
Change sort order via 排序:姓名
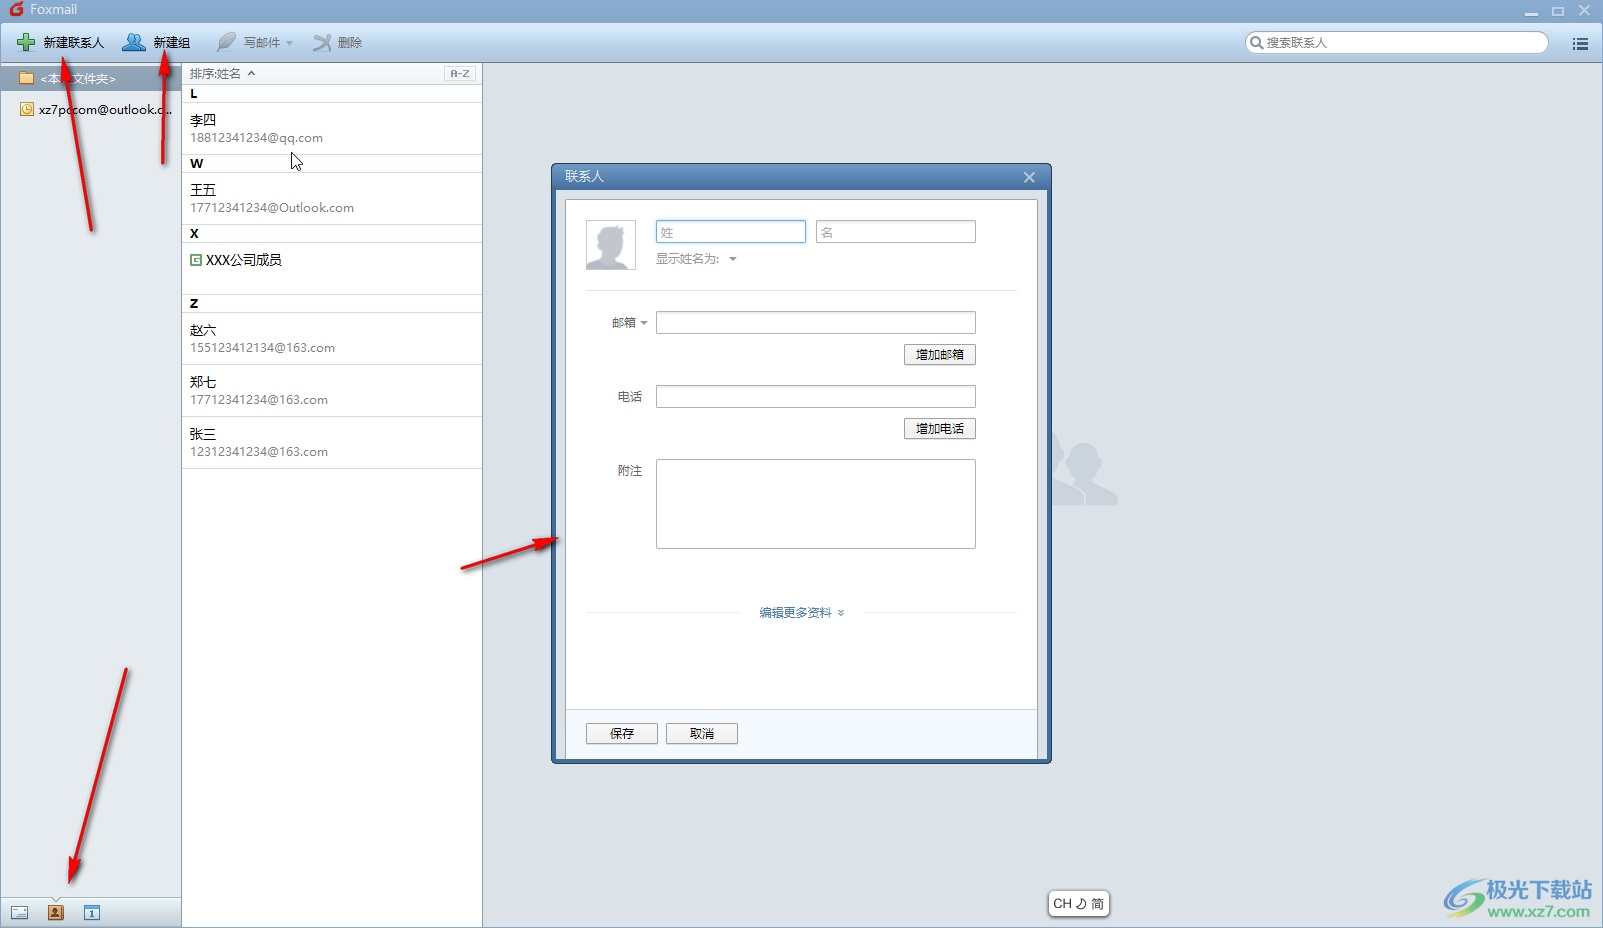click(222, 73)
